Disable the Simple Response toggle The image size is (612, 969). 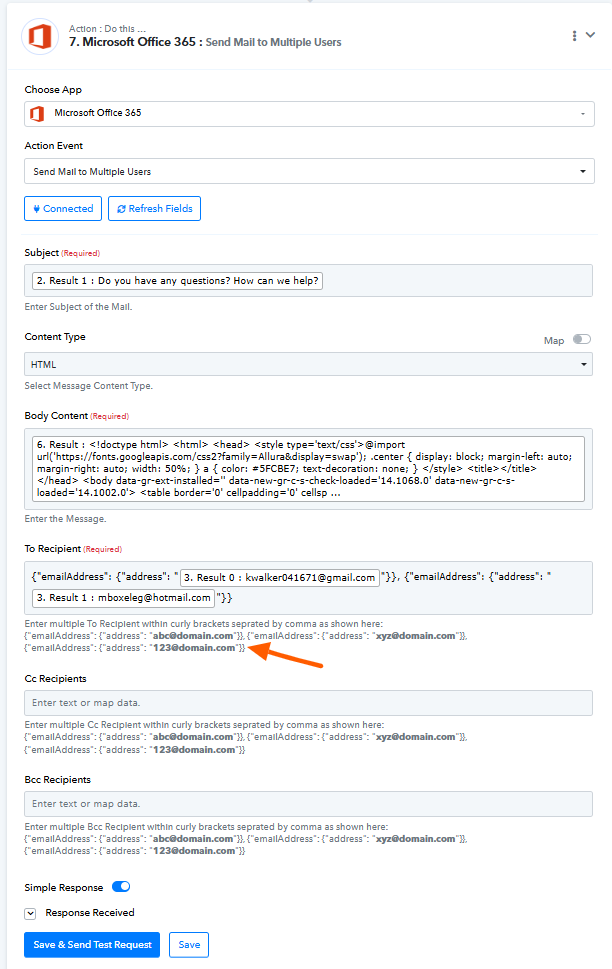(x=121, y=886)
